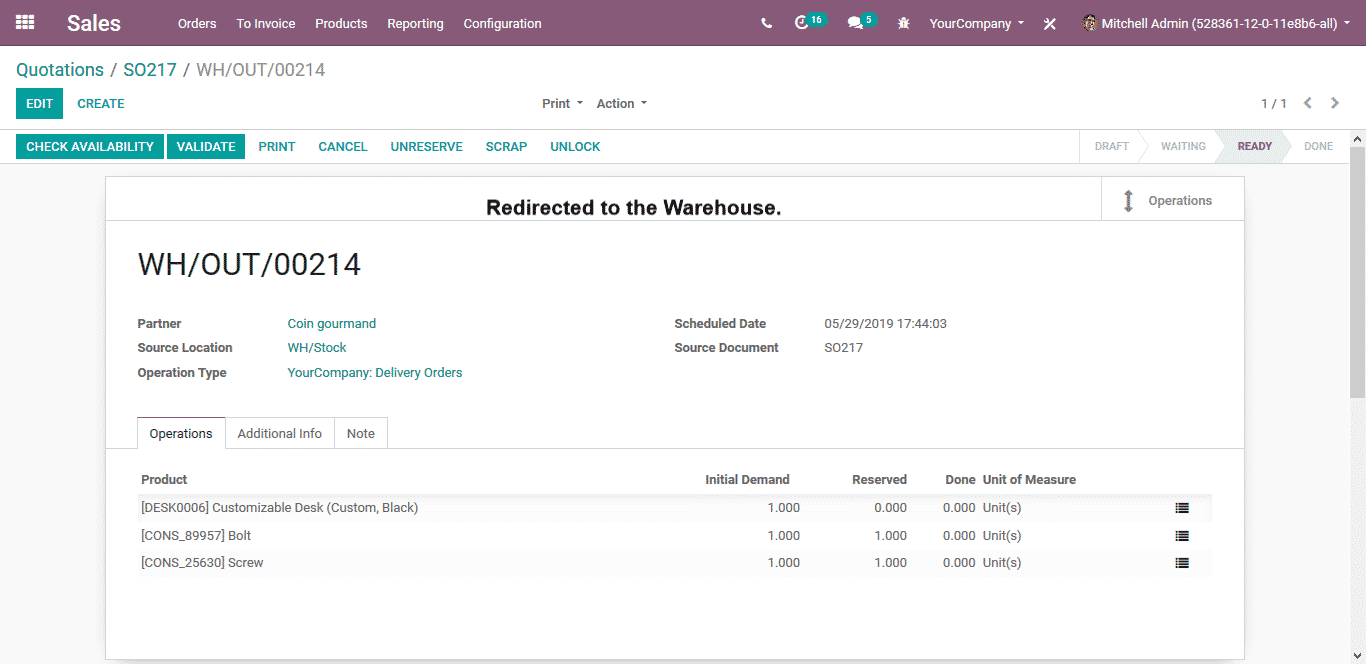Navigate to SO217 in breadcrumb
This screenshot has height=664, width=1366.
coord(150,70)
